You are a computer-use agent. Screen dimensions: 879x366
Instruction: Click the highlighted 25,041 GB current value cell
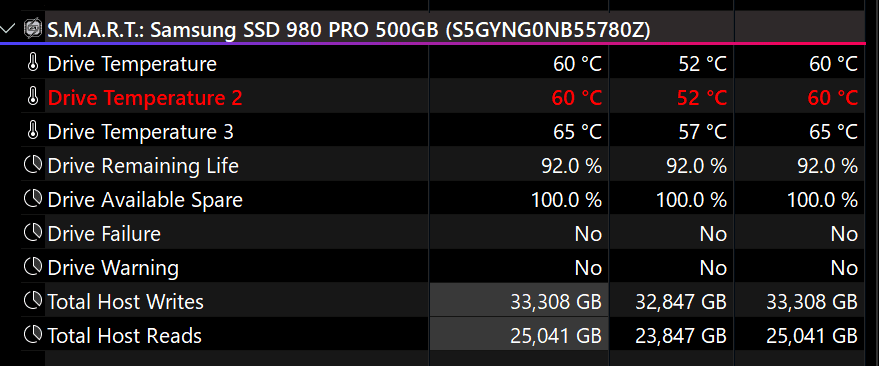pos(519,335)
